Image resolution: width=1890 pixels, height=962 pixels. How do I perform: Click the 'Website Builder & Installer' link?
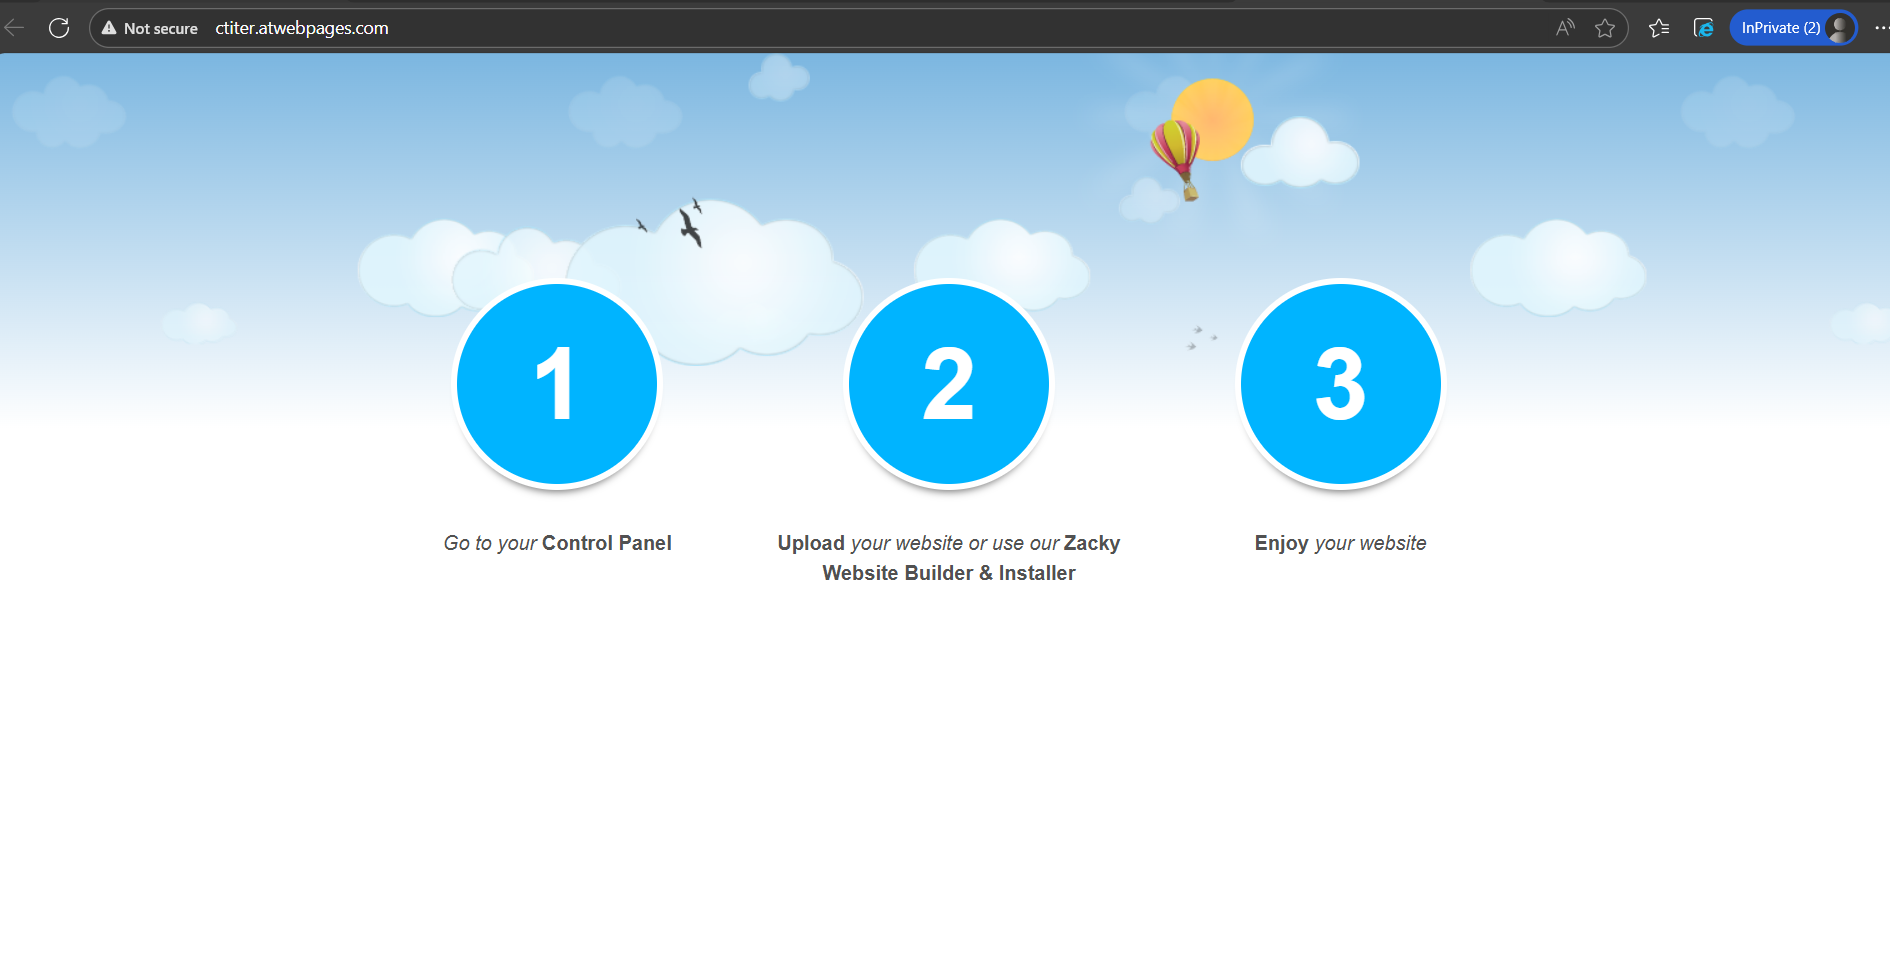(949, 573)
